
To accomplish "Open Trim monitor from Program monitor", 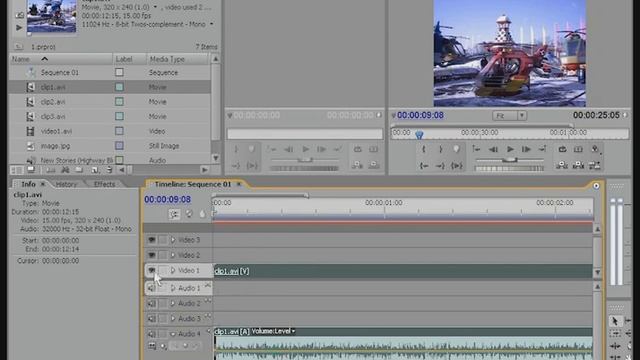I will coord(595,165).
